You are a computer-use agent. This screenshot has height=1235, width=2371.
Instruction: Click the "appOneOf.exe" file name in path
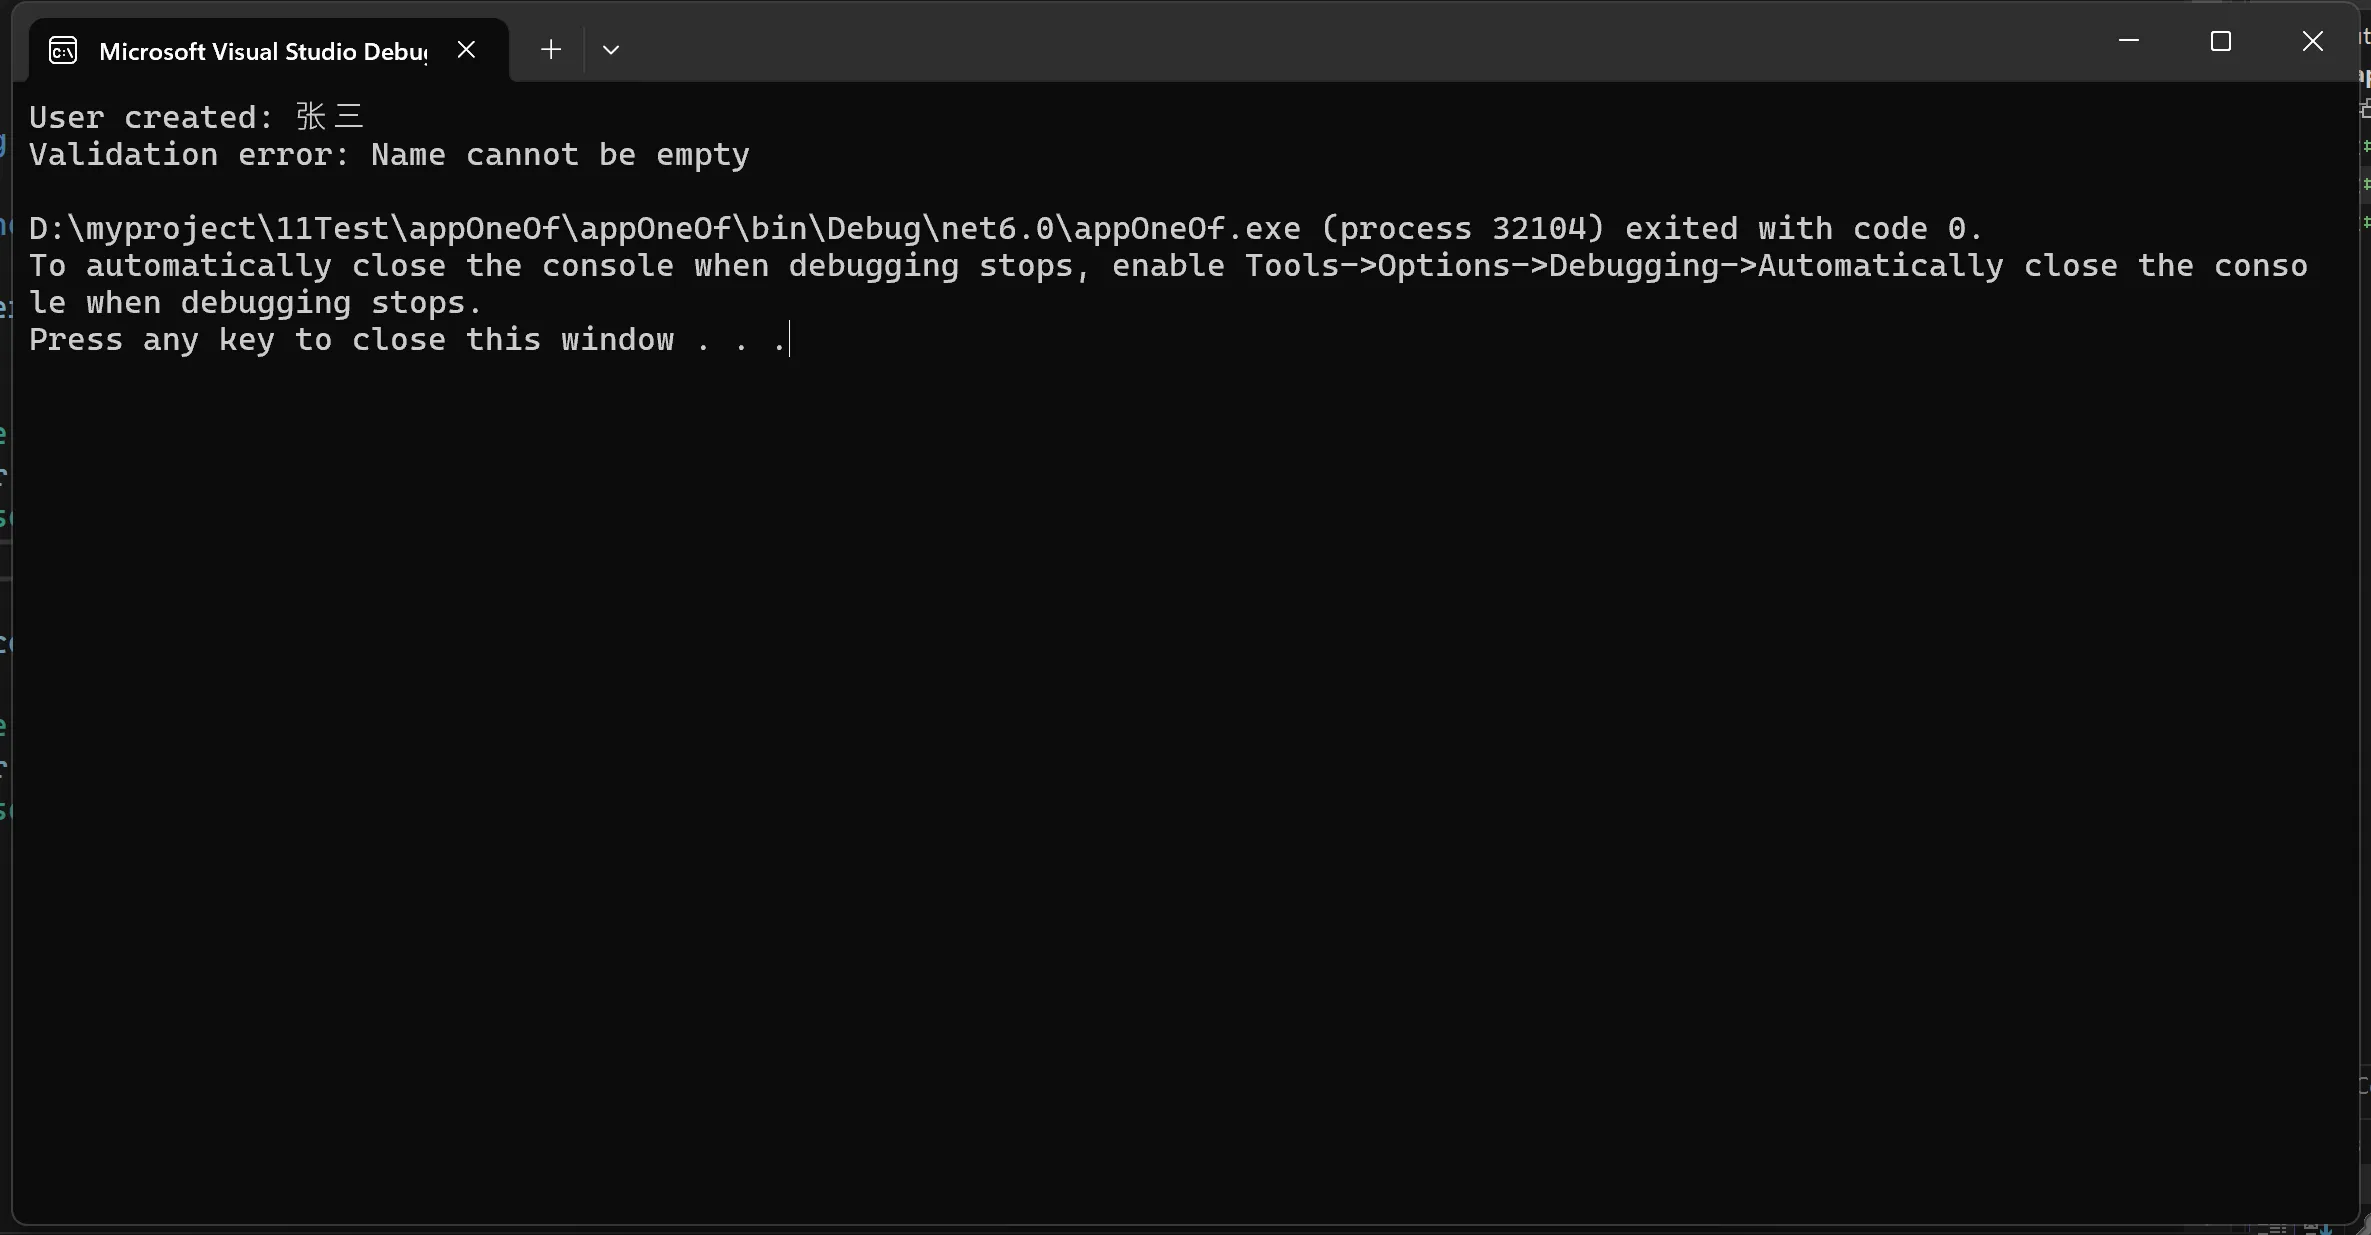(1186, 229)
